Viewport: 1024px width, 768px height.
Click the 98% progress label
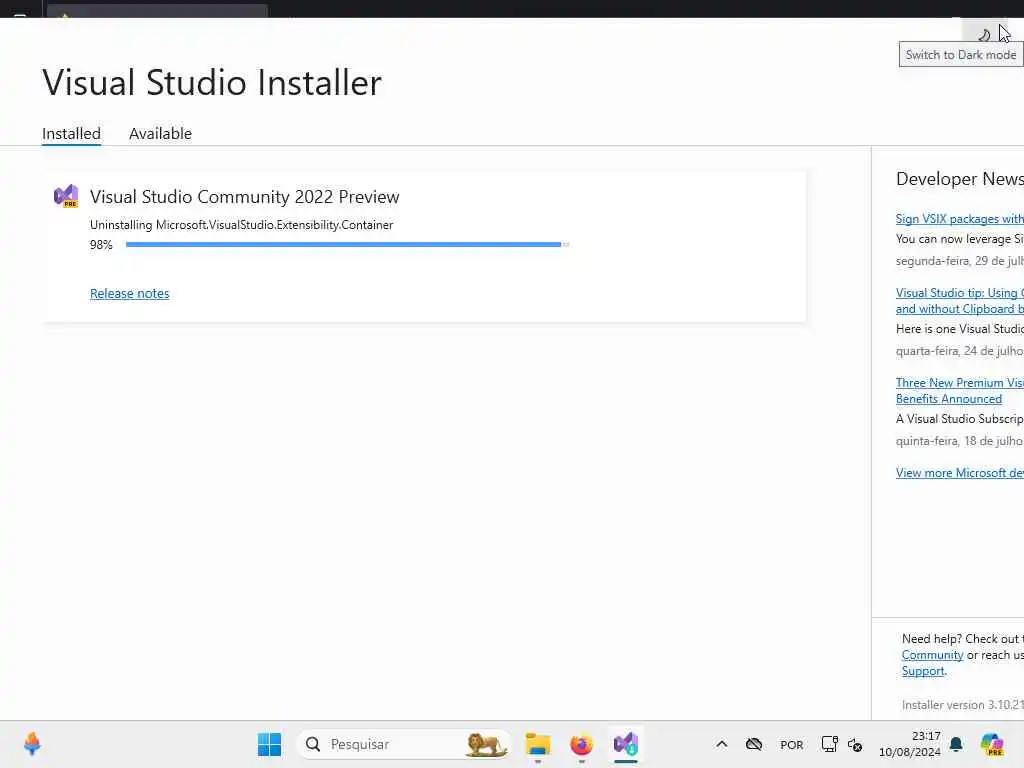(101, 245)
